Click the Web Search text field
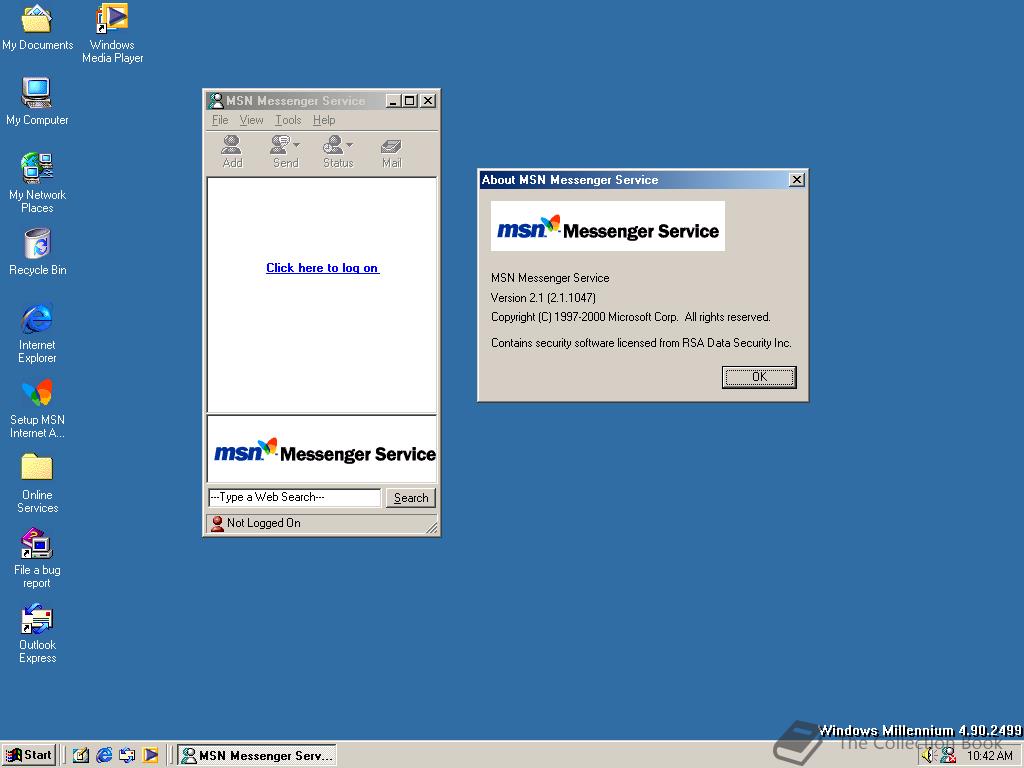 [295, 498]
